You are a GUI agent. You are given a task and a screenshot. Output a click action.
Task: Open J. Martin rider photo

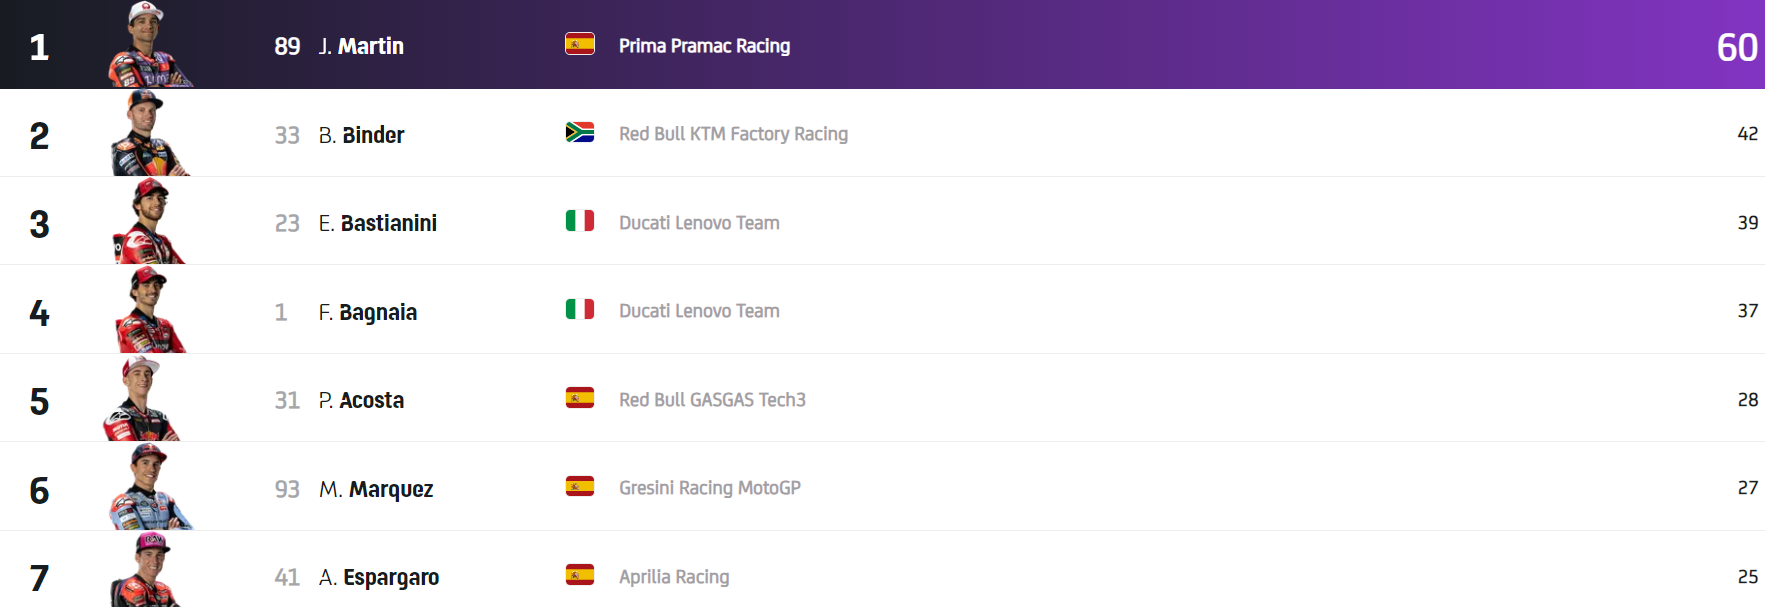(x=148, y=46)
